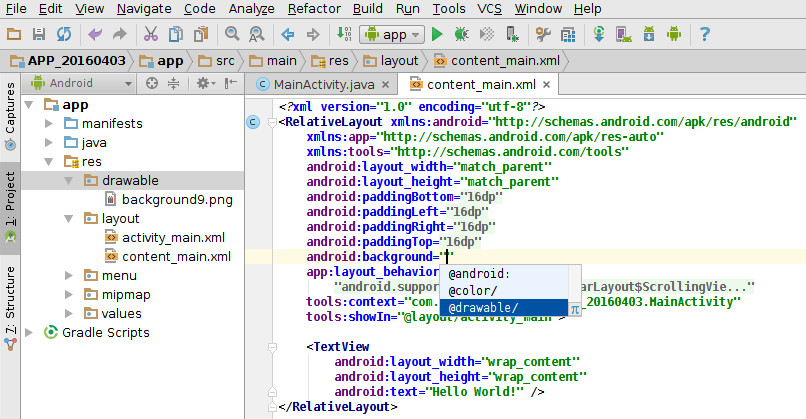The height and width of the screenshot is (419, 806).
Task: Expand the values folder
Action: [68, 314]
